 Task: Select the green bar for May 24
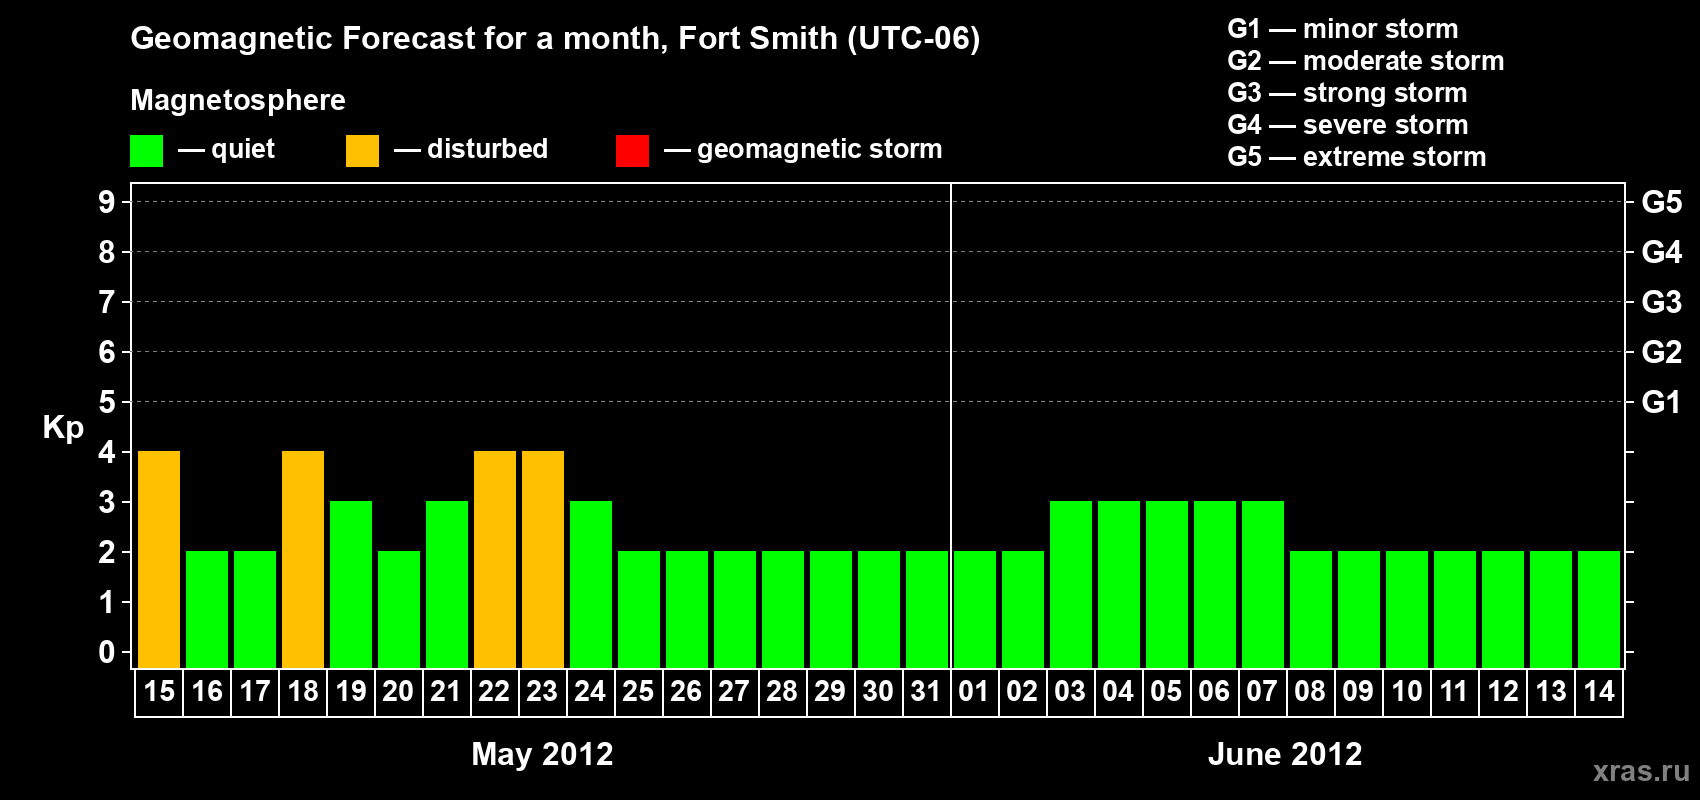tap(591, 585)
